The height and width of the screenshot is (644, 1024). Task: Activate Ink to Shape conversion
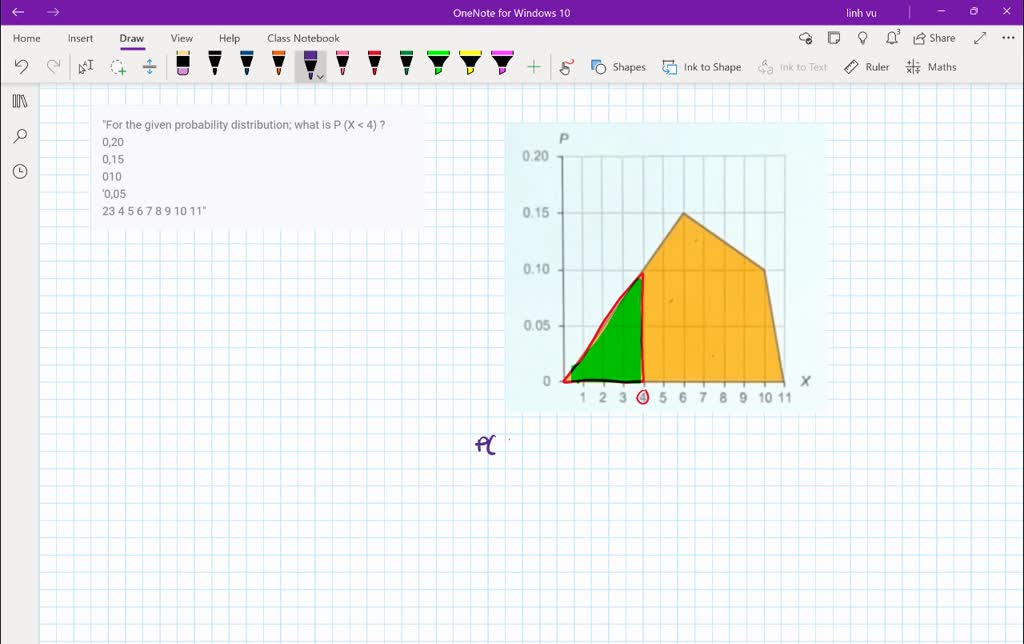pyautogui.click(x=702, y=66)
